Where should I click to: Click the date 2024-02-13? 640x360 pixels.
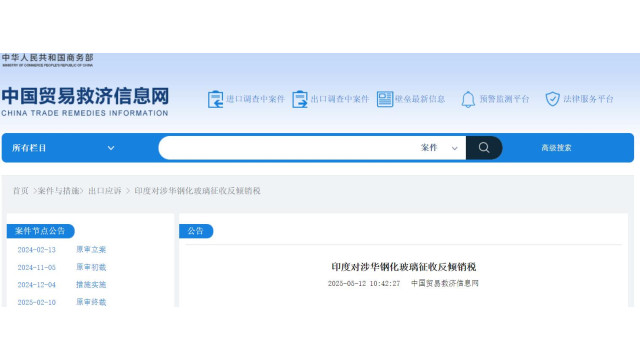[37, 250]
